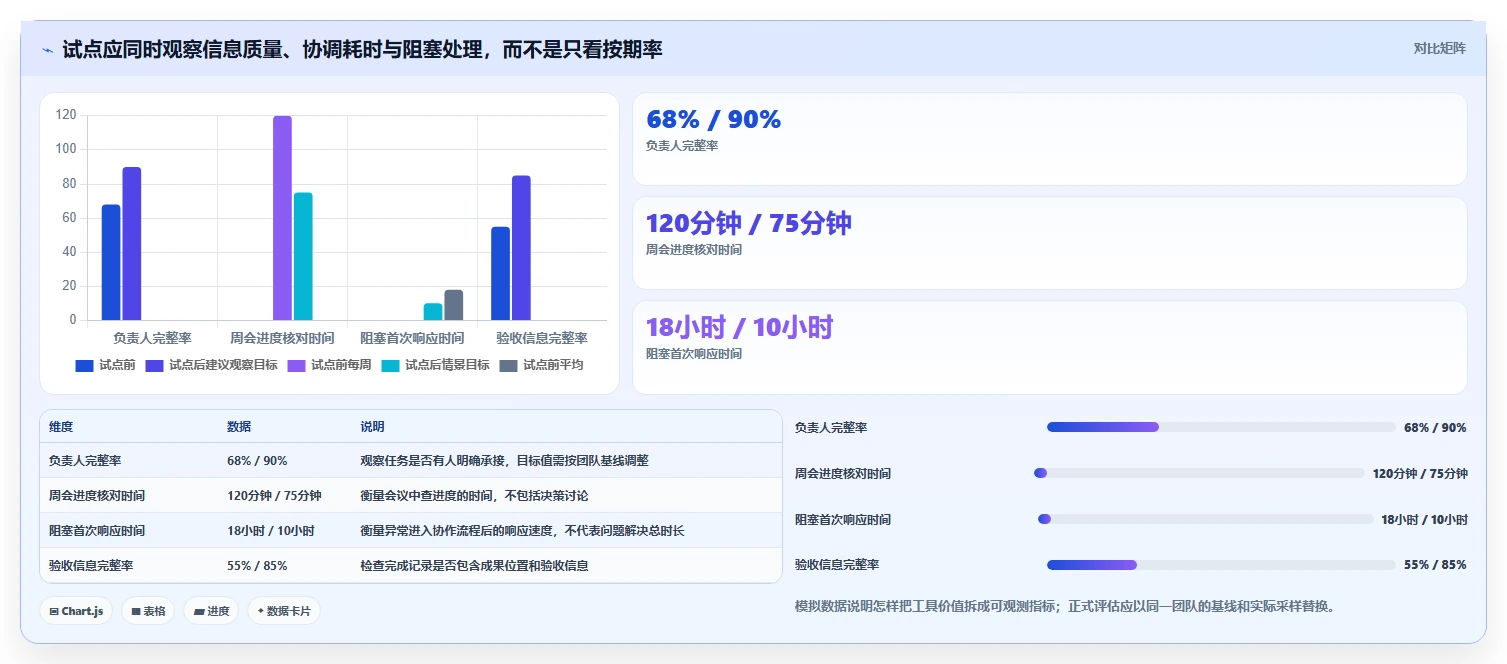Click the pulse icon before the header title
Image resolution: width=1507 pixels, height=664 pixels.
(47, 50)
